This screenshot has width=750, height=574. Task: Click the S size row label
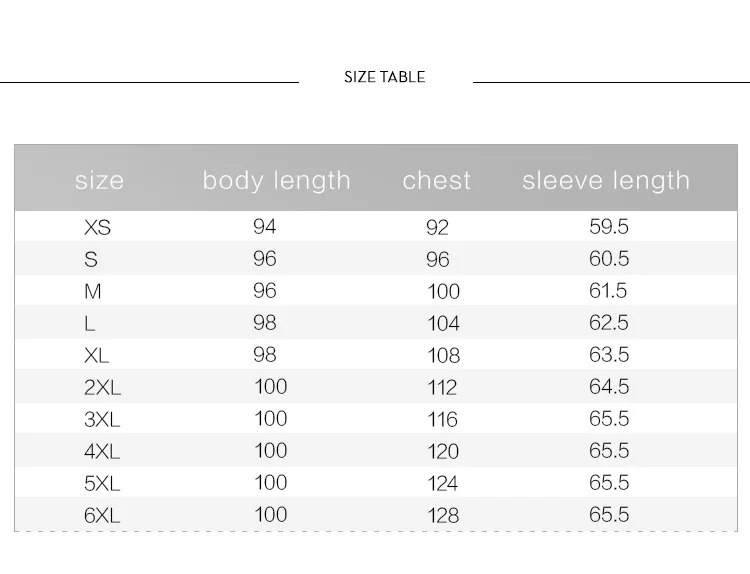pos(91,259)
